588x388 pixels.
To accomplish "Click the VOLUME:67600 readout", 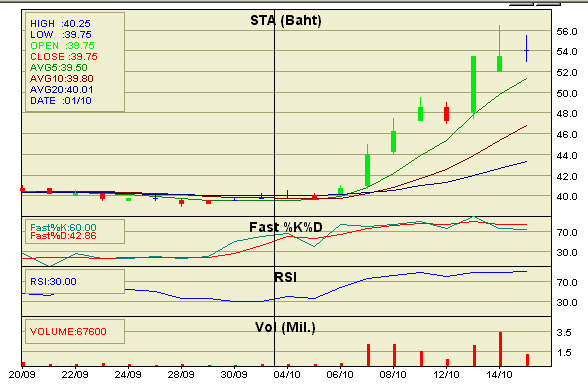I will 68,331.
